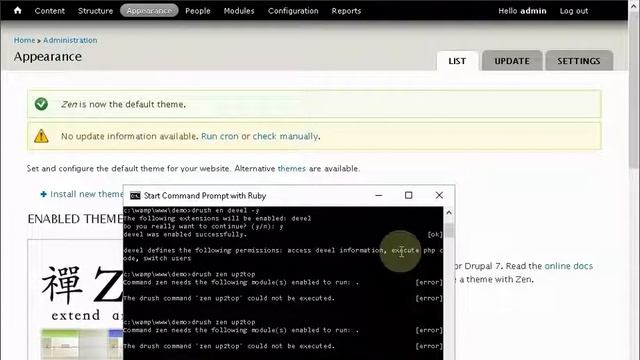Click the Install new theme link

(87, 194)
